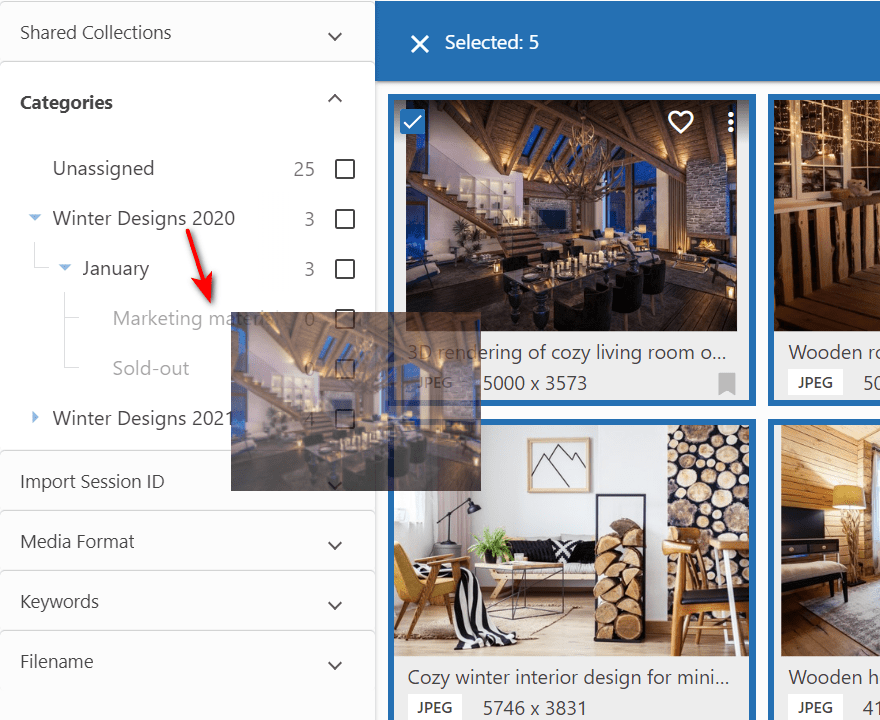Tick the Winter Designs 2020 checkbox

tap(345, 219)
